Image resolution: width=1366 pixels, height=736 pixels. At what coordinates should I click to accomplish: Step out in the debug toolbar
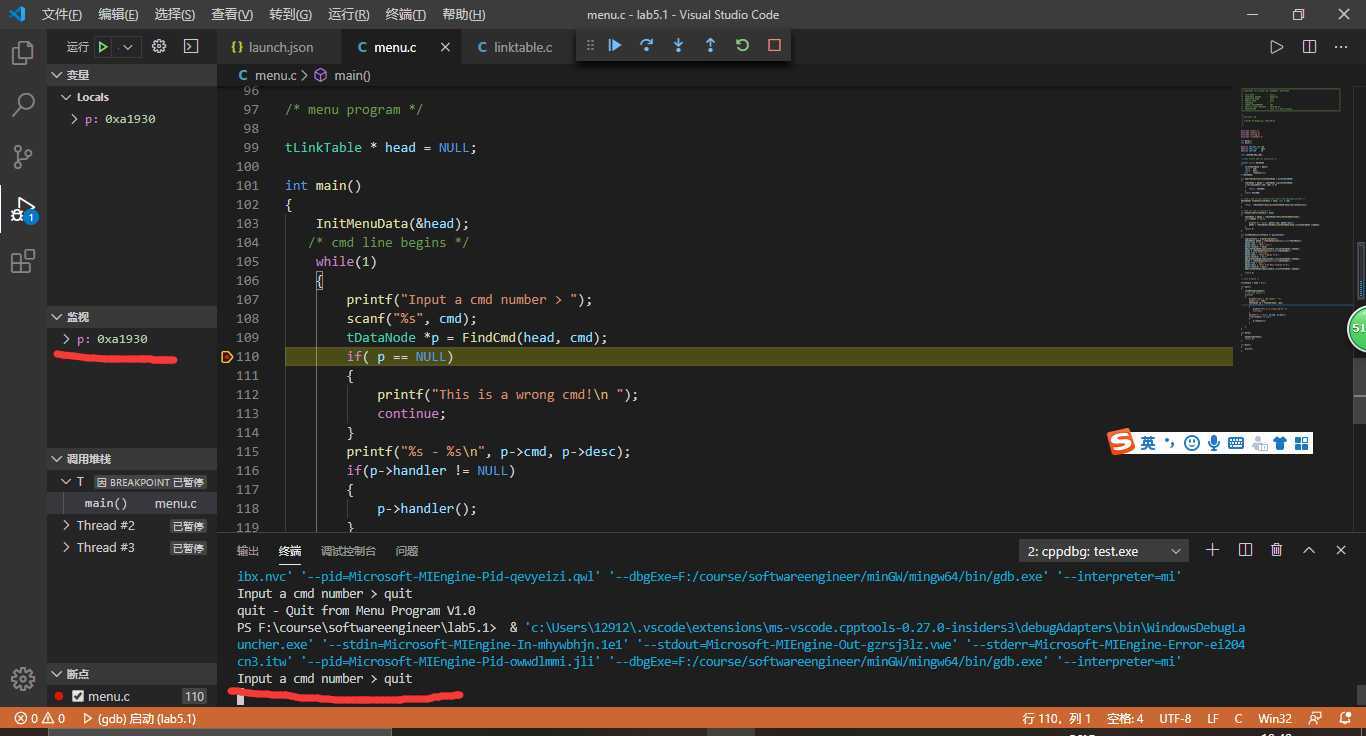pyautogui.click(x=711, y=45)
